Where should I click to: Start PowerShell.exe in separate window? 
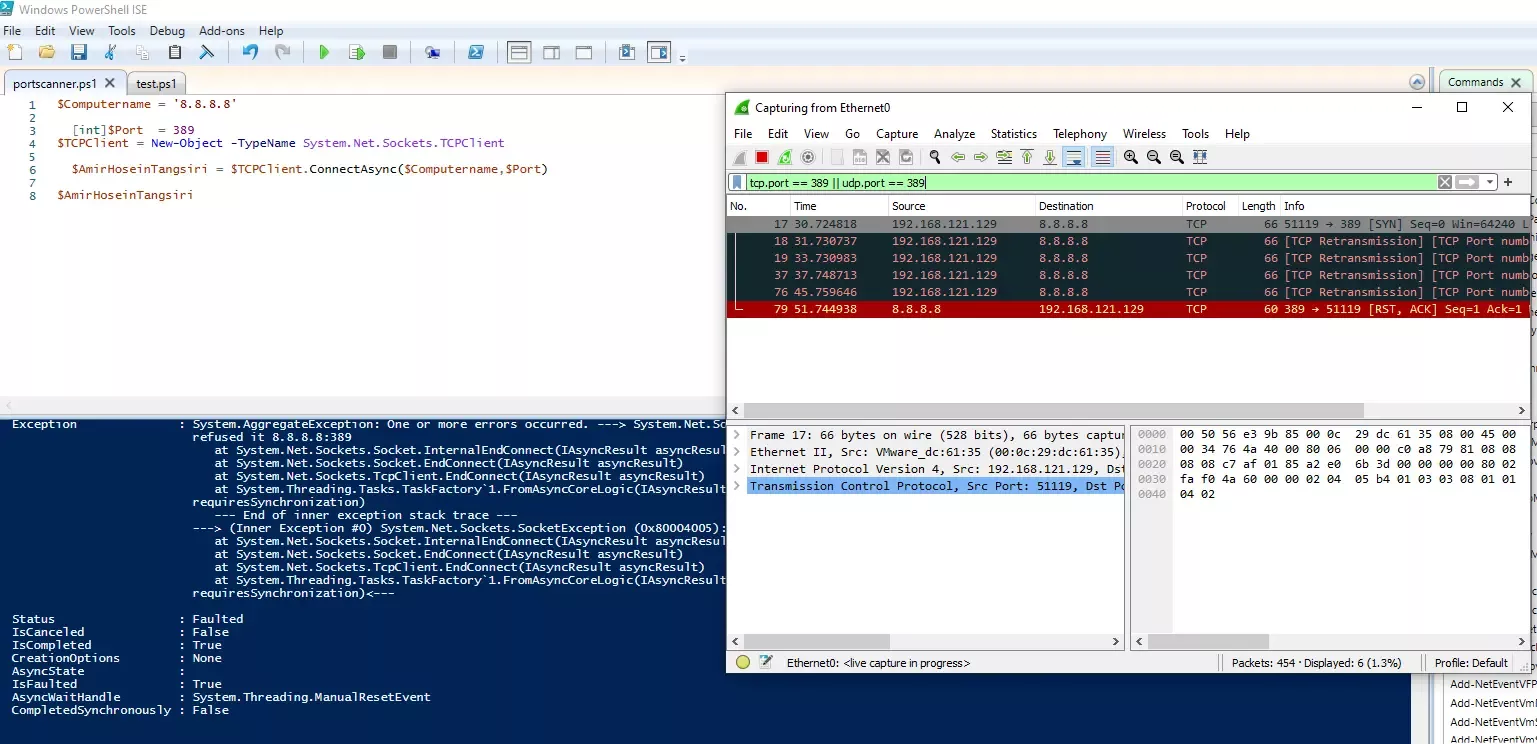pos(476,52)
